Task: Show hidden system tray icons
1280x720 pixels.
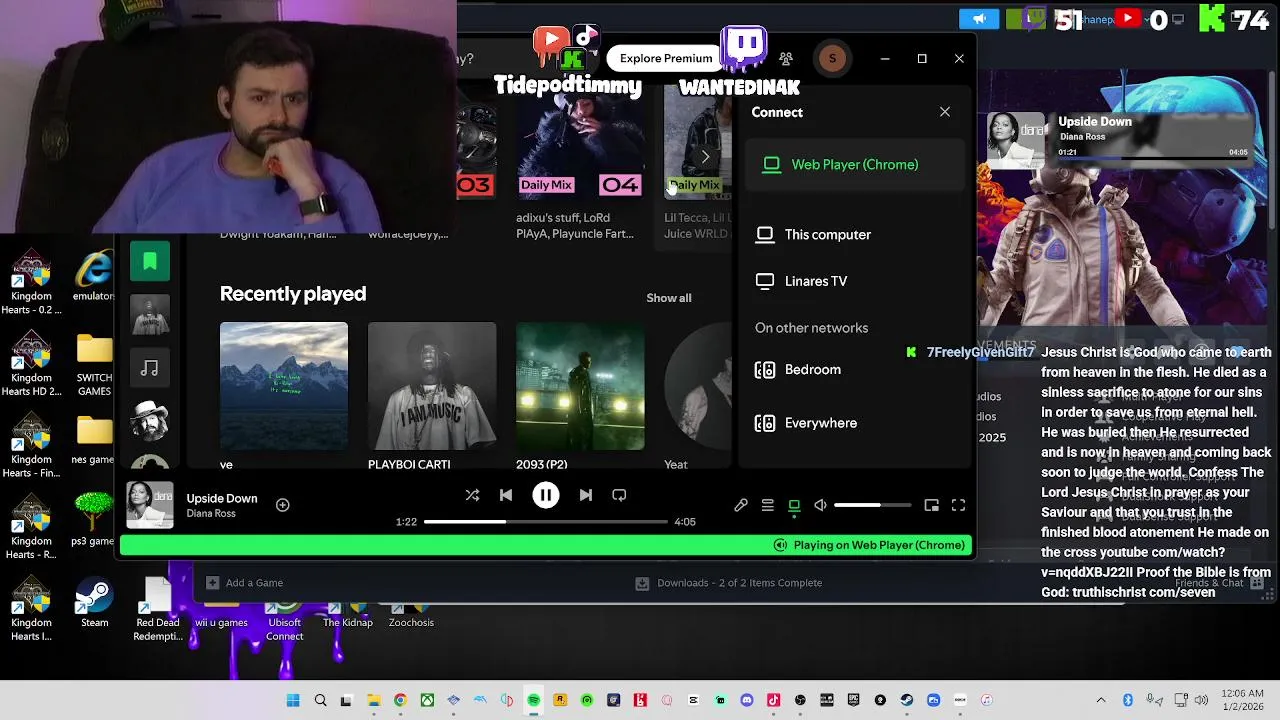Action: (1101, 700)
